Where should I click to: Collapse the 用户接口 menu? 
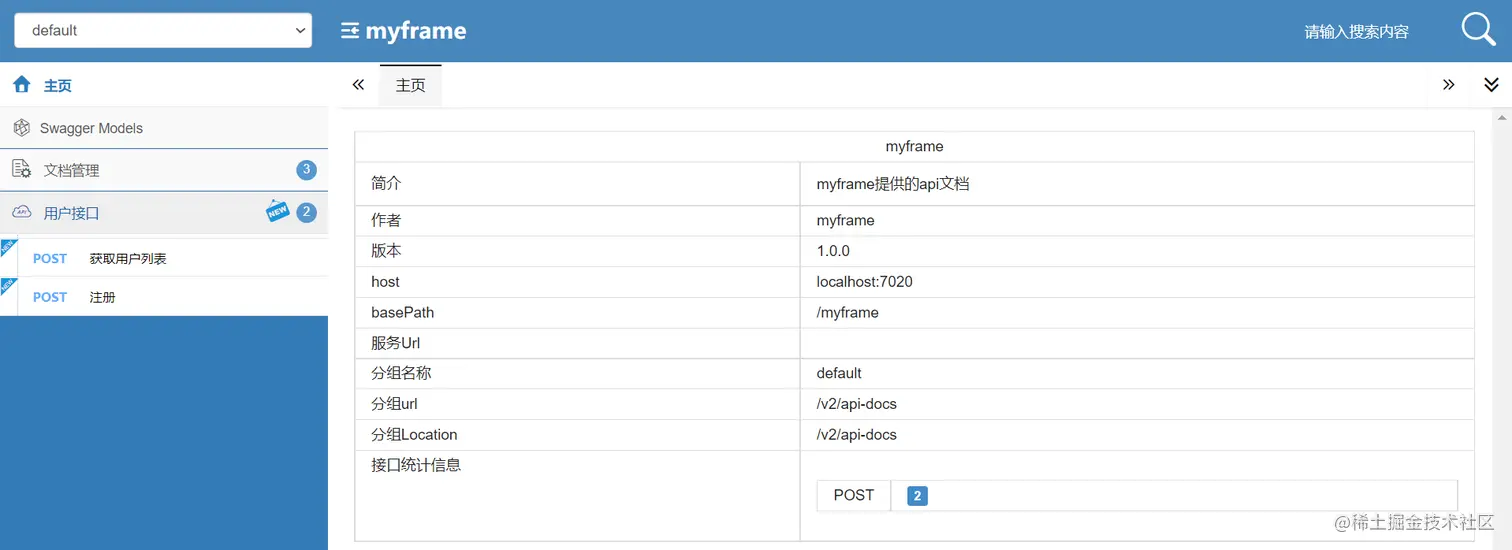pos(164,212)
